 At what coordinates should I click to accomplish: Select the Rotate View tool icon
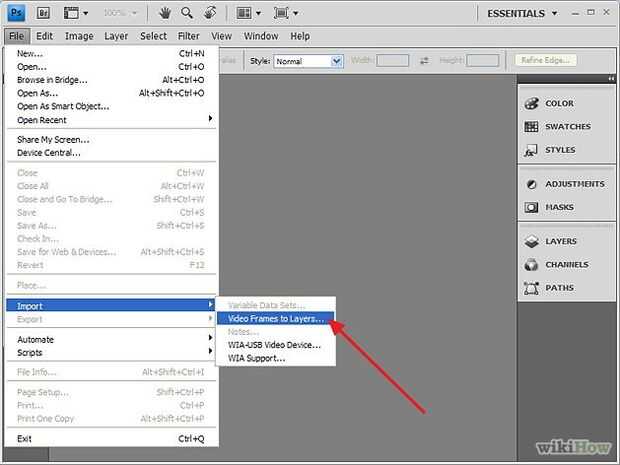[210, 13]
